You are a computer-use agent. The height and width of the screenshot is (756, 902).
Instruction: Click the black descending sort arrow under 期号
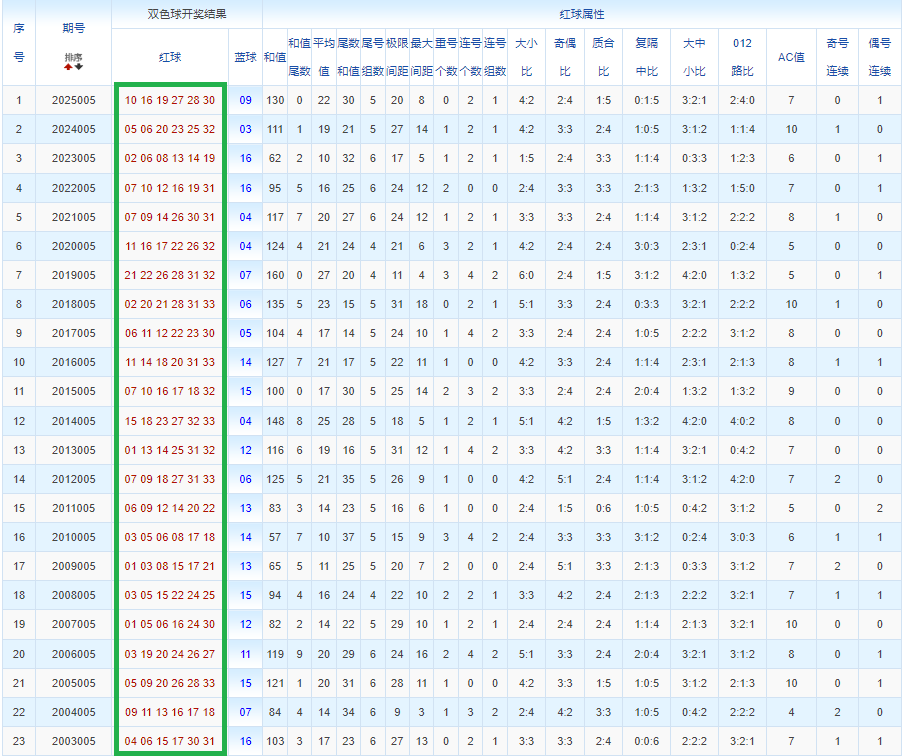(x=78, y=67)
